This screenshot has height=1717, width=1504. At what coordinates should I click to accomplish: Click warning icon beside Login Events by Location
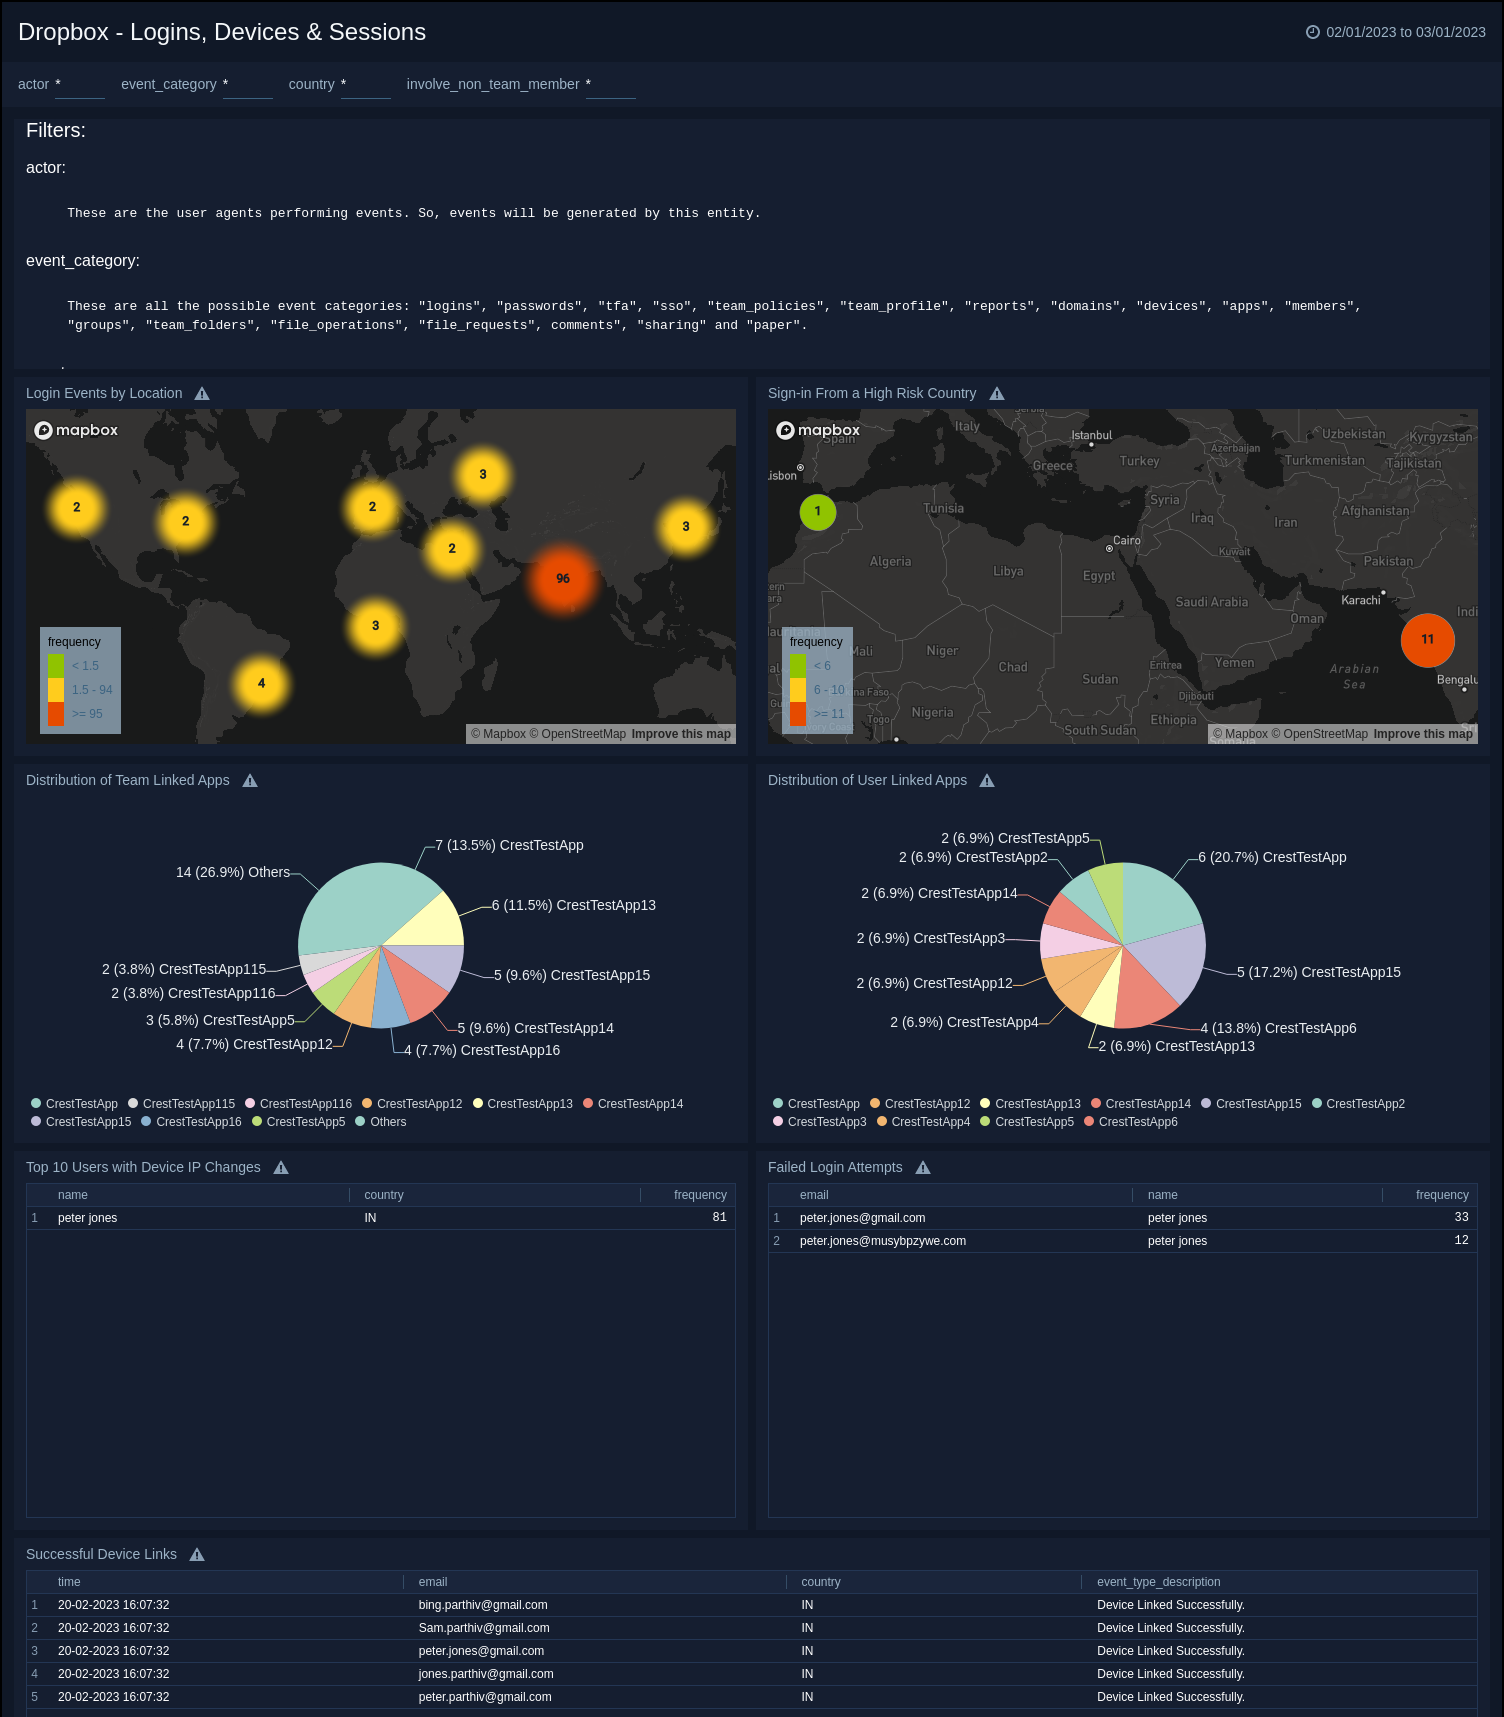pos(202,394)
